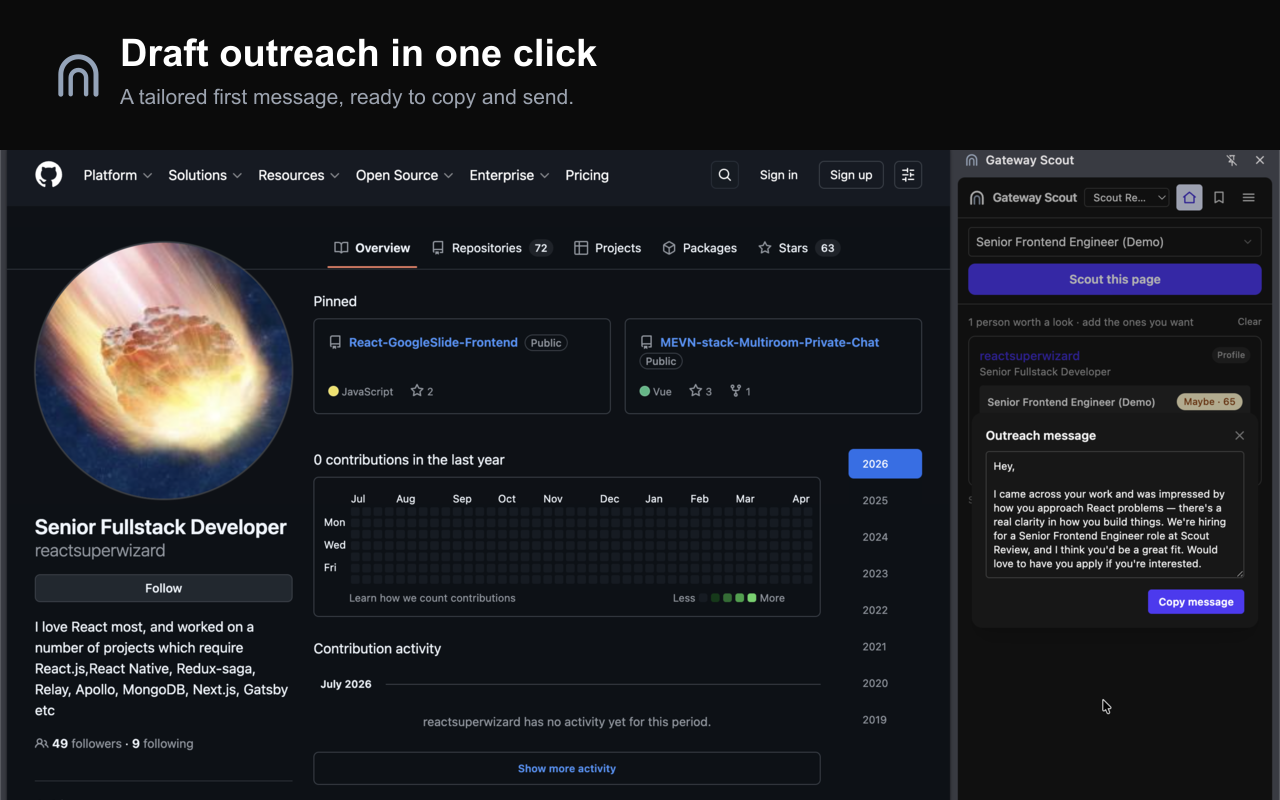Open the Scout Re... workspace dropdown
1280x800 pixels.
1127,198
